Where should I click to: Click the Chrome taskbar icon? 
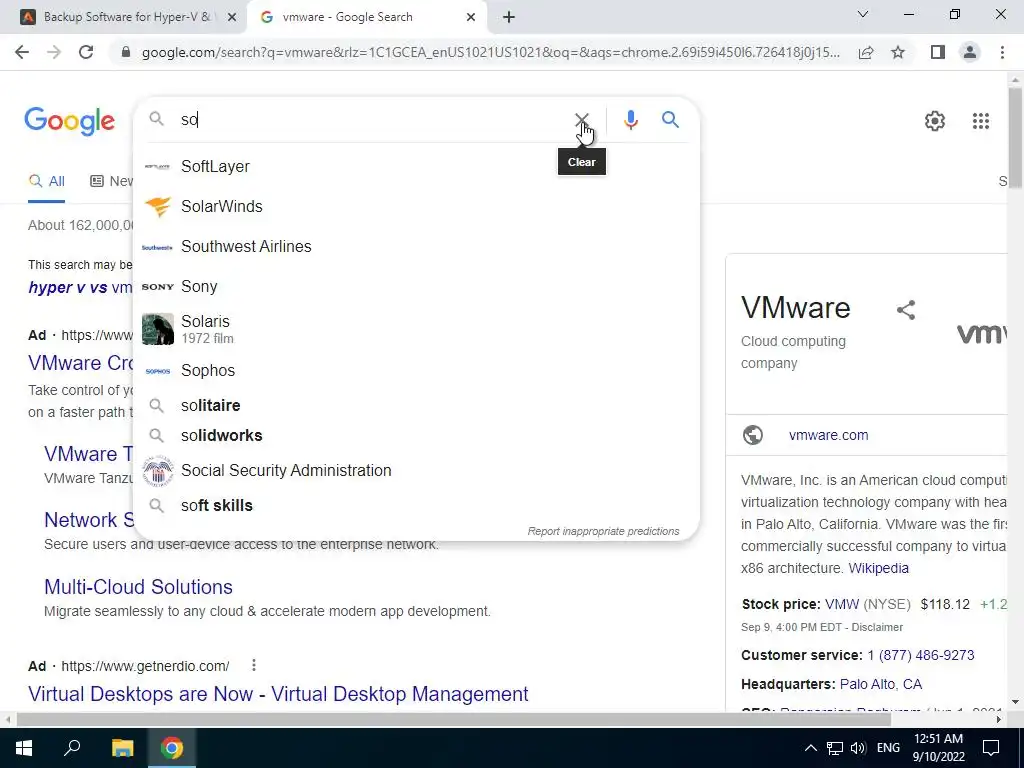(x=172, y=748)
